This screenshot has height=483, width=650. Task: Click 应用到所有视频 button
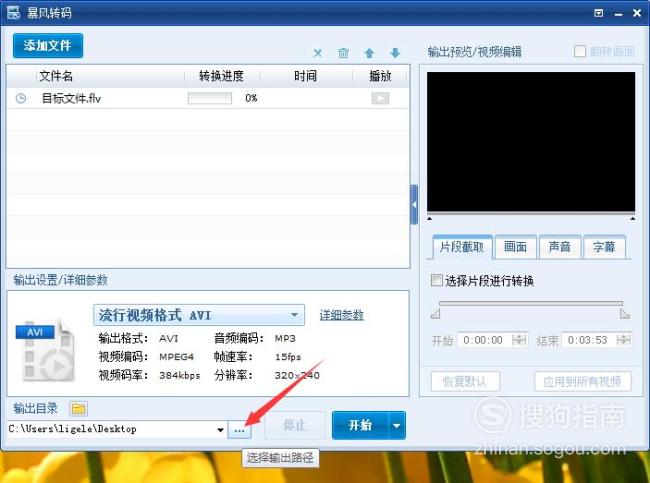(x=582, y=381)
